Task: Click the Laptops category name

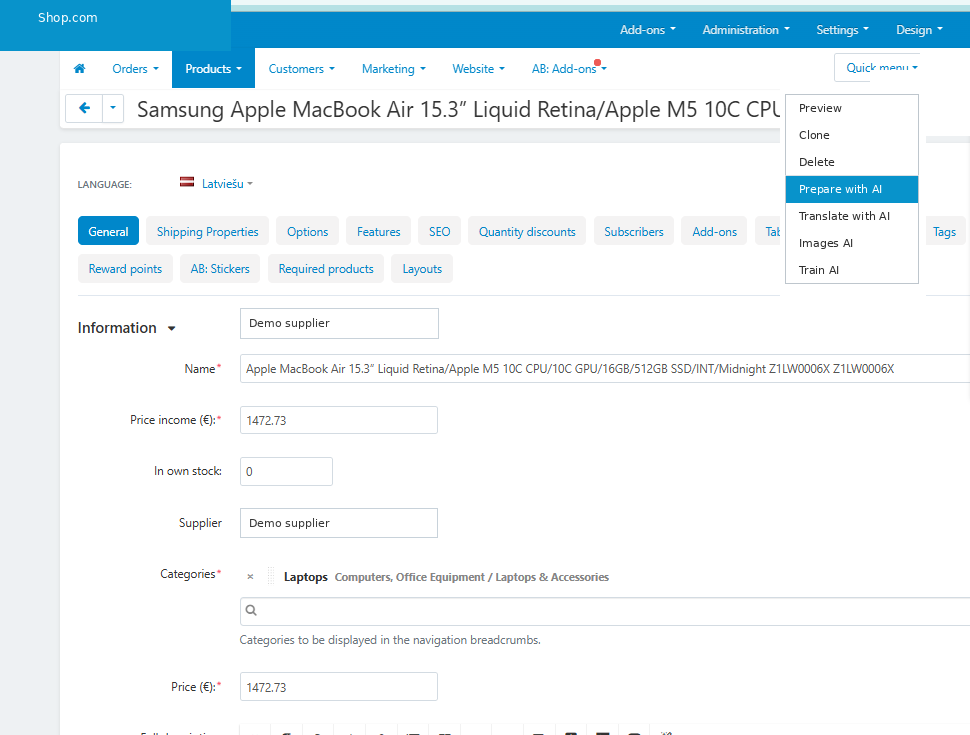Action: point(306,577)
